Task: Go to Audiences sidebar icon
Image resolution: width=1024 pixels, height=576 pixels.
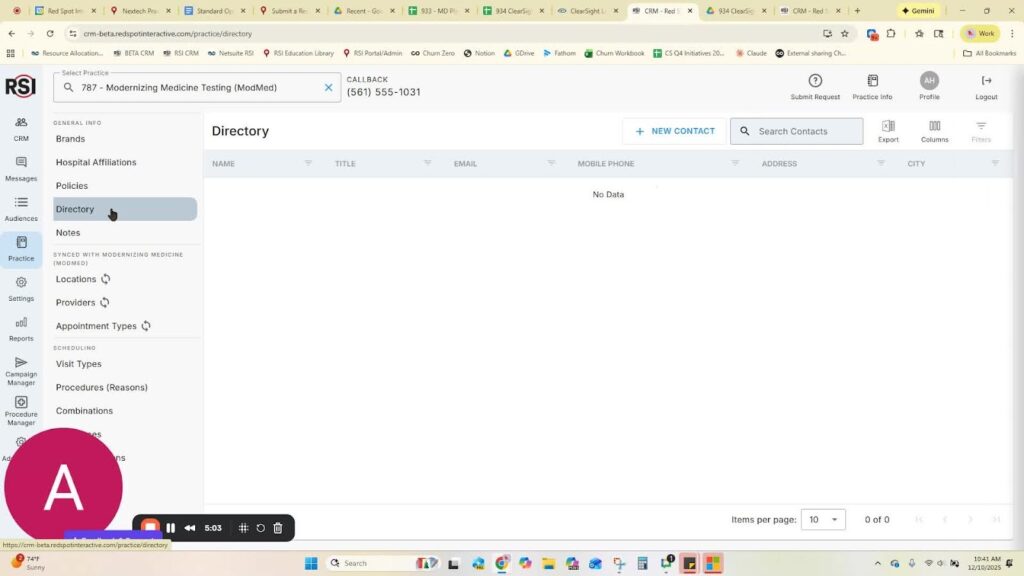Action: click(21, 202)
